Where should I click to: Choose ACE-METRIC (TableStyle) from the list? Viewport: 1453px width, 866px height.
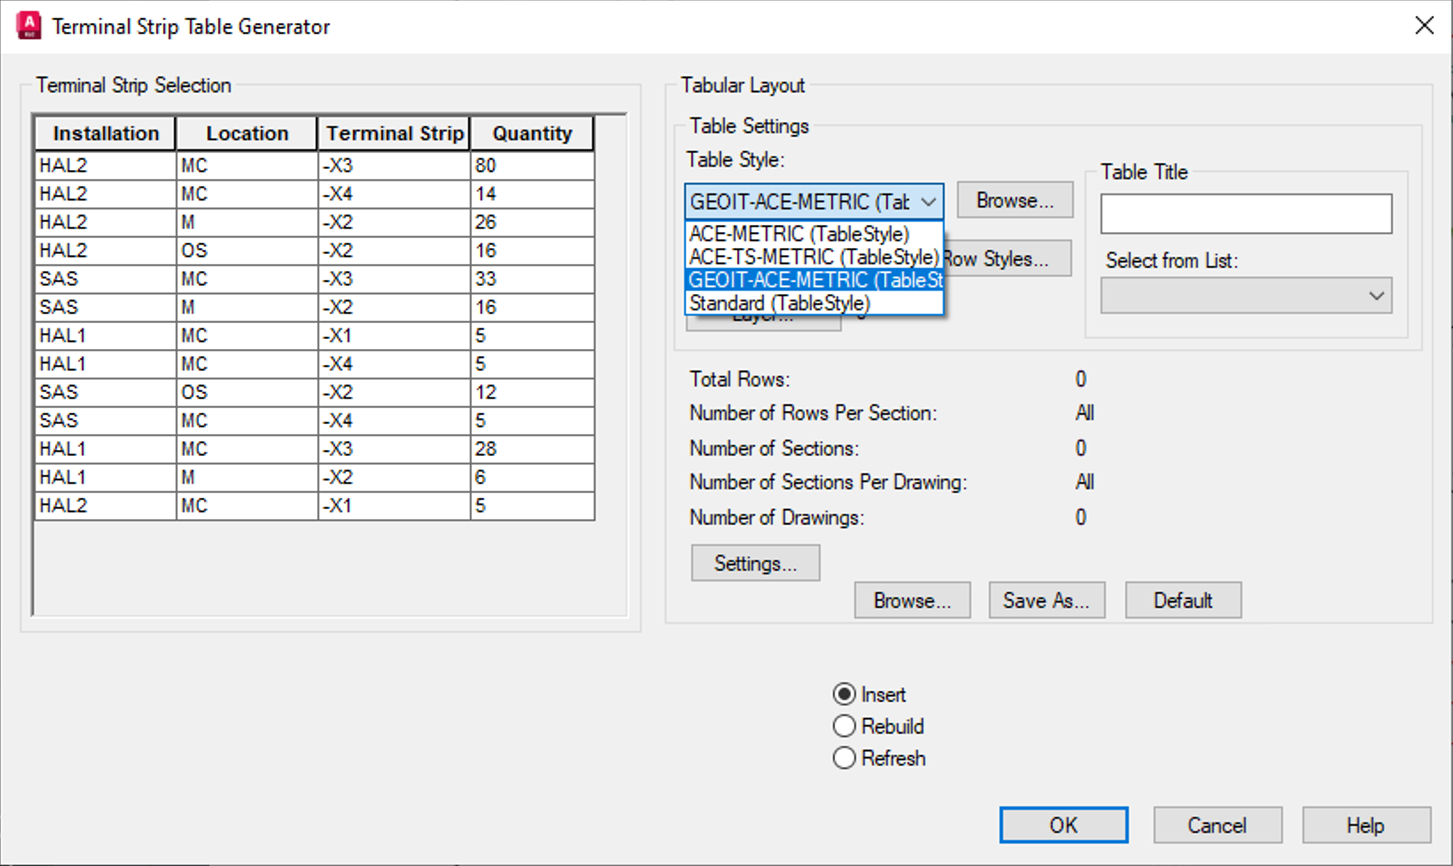point(814,234)
